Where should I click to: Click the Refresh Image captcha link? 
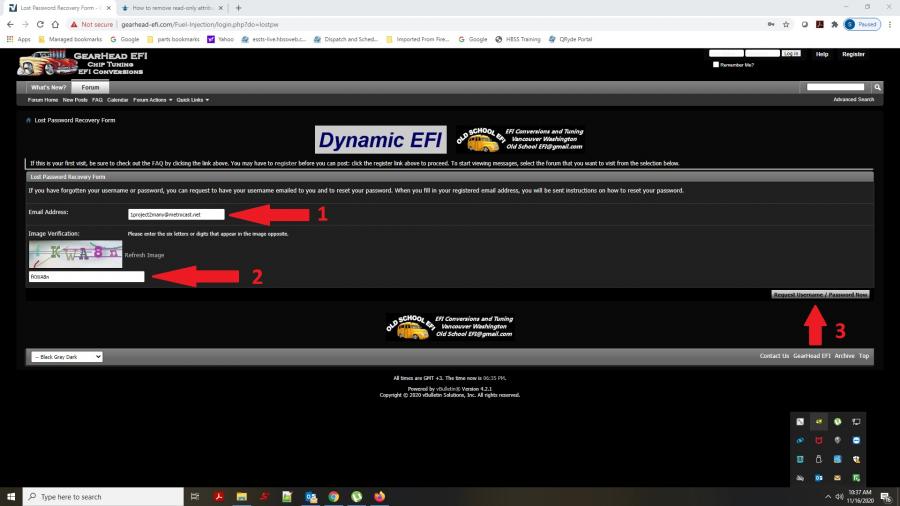click(x=144, y=255)
